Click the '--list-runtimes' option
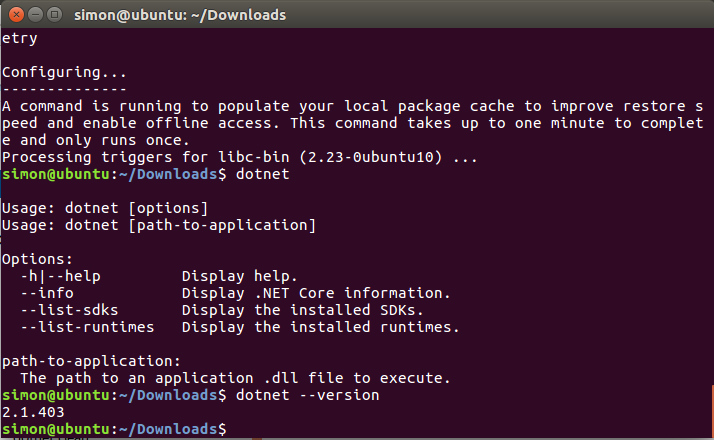This screenshot has width=714, height=440. click(87, 327)
